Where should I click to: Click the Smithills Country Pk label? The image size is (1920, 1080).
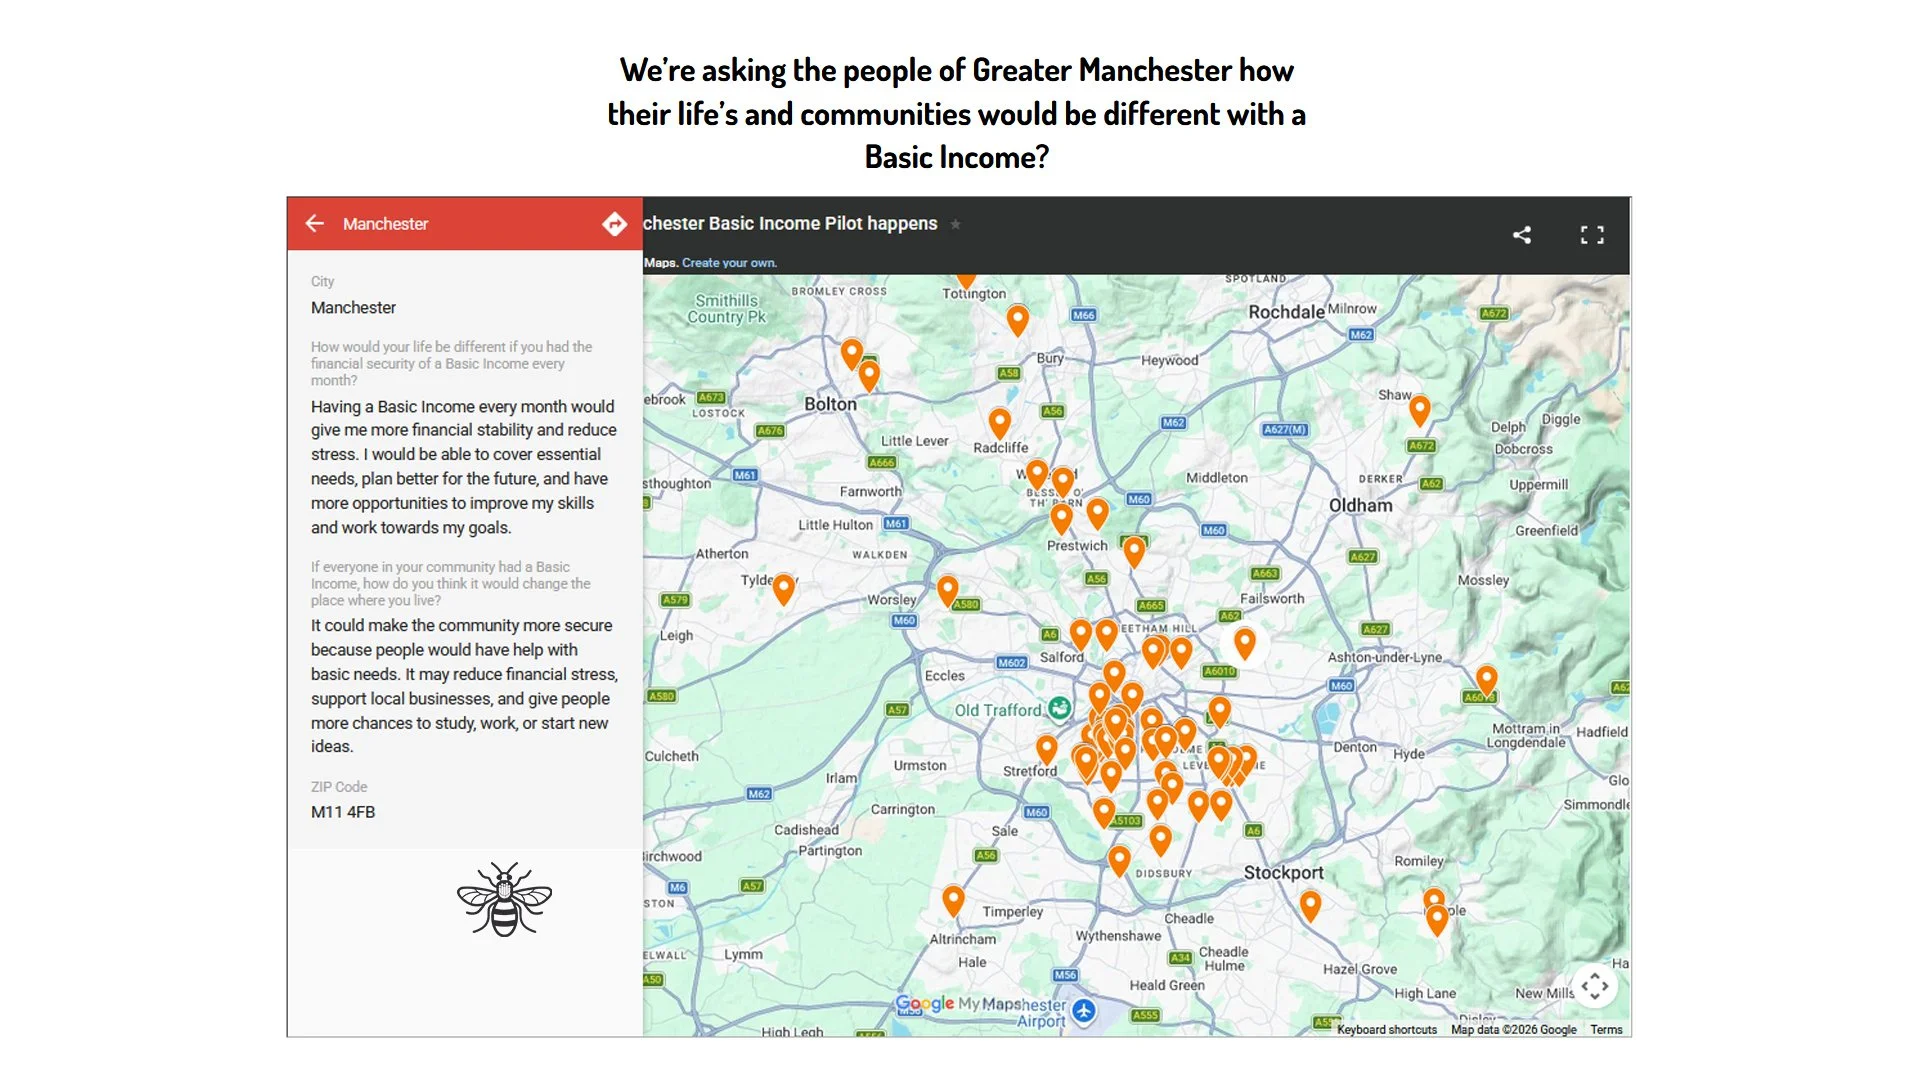(x=727, y=308)
